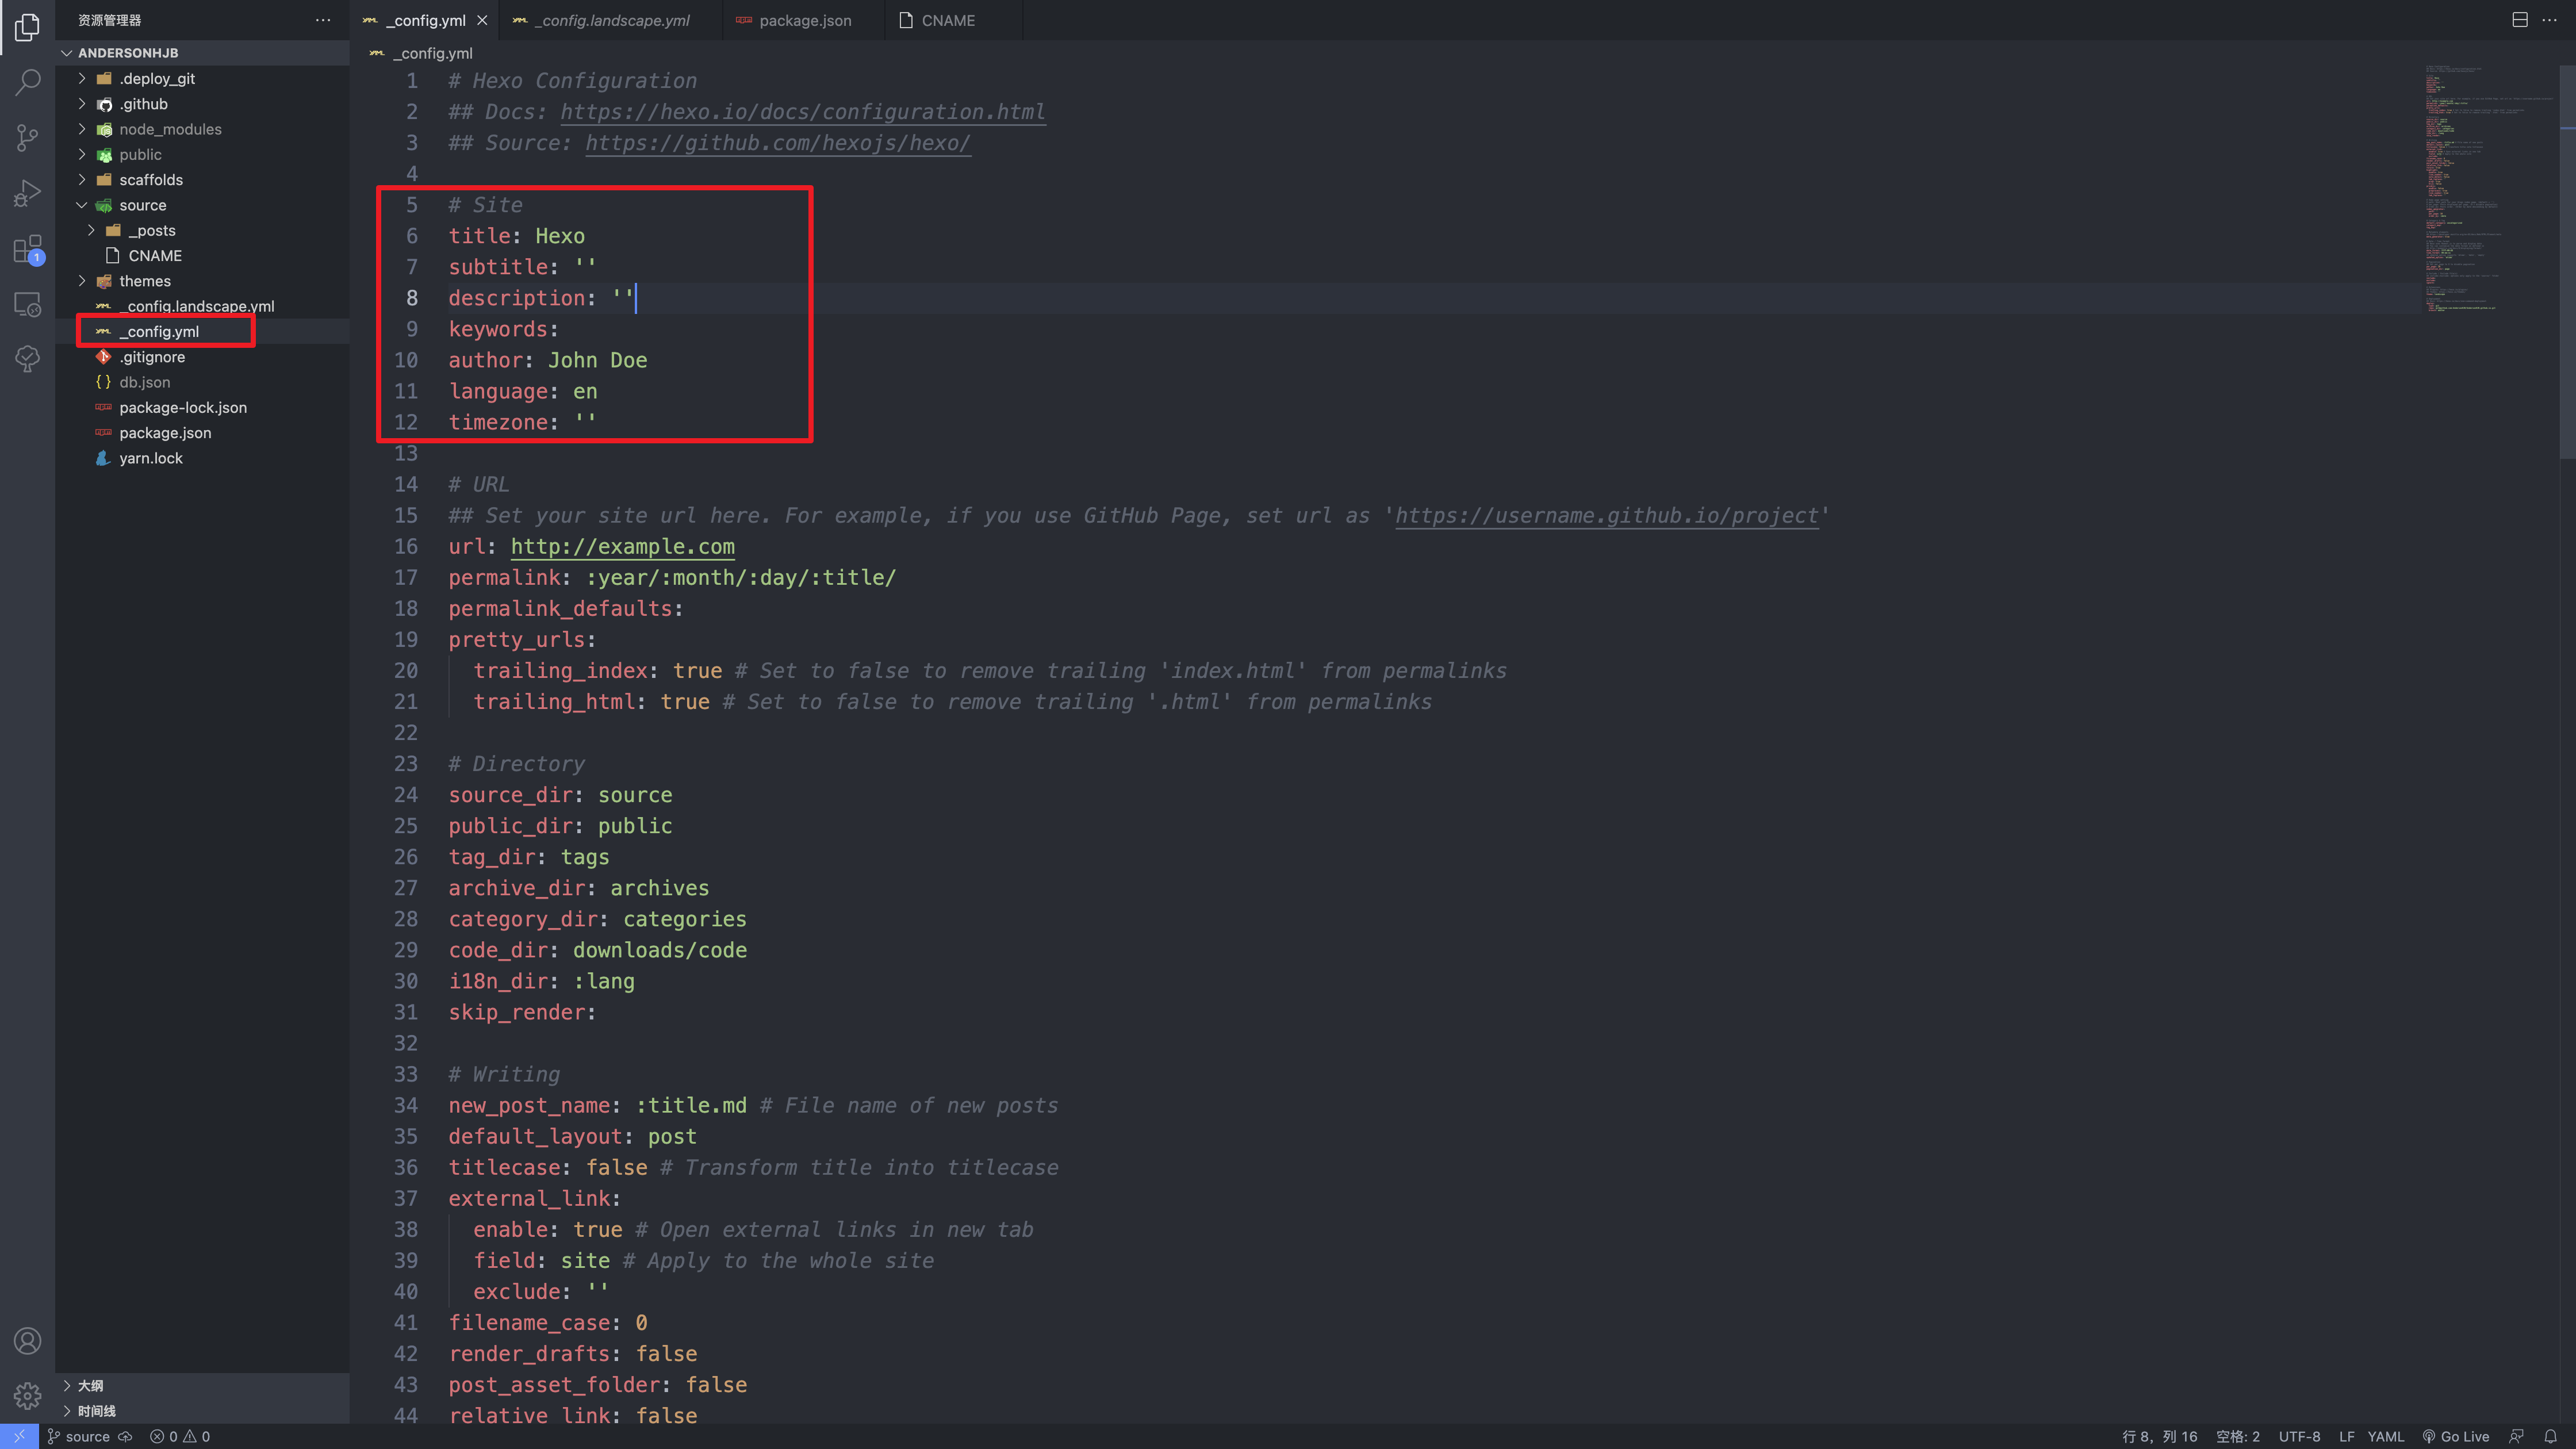Click the line and column position indicator

2159,1436
